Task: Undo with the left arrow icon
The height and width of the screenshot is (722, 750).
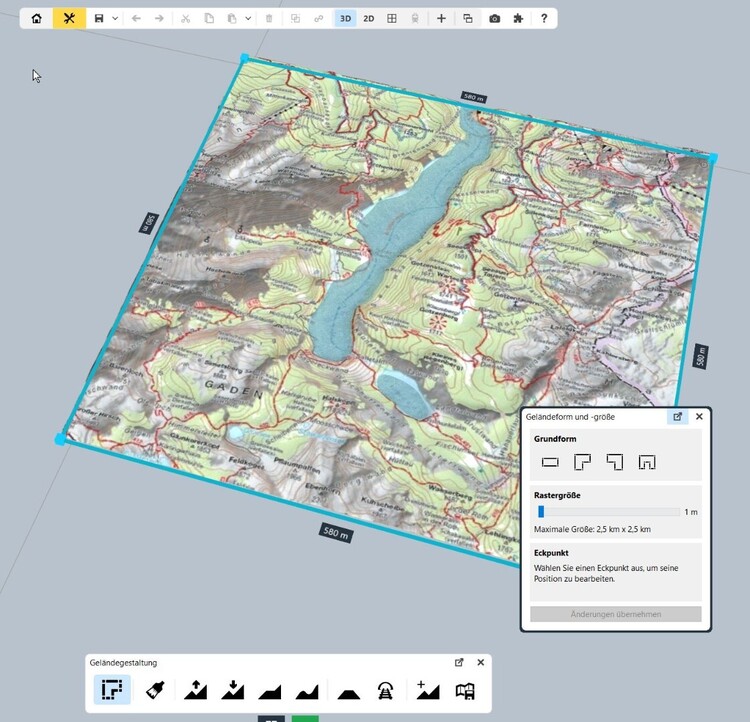Action: point(136,19)
